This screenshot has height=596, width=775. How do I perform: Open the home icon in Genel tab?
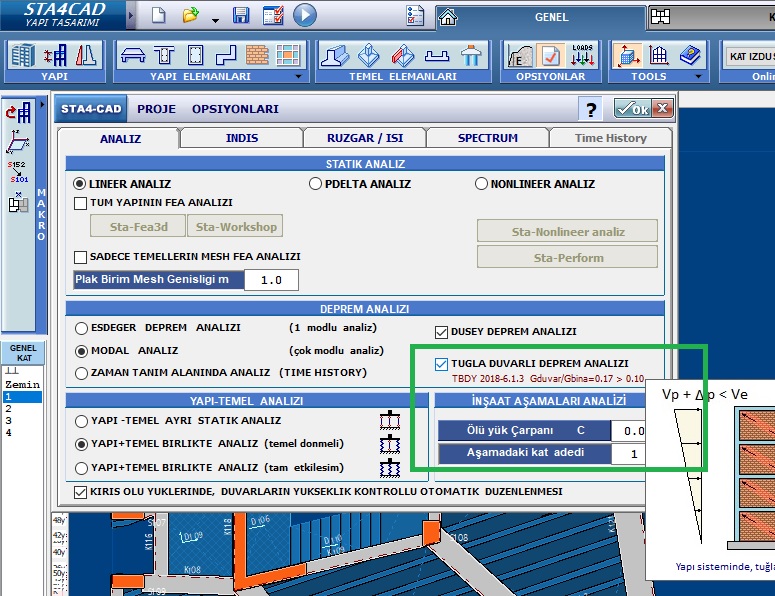(x=448, y=16)
